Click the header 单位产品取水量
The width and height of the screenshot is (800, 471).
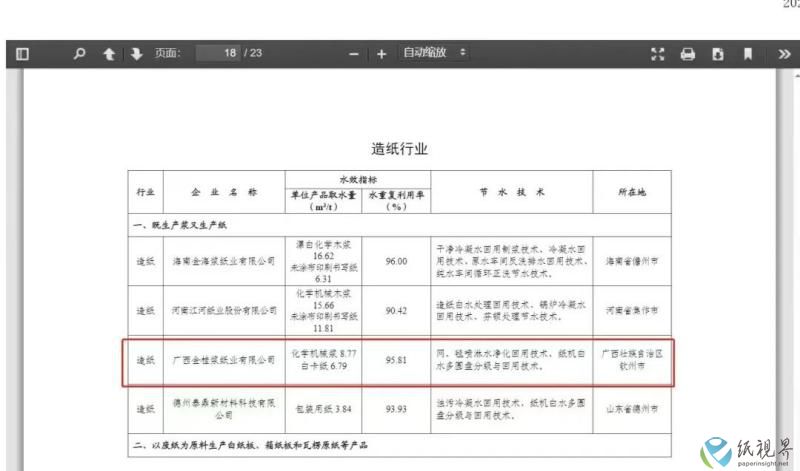click(323, 201)
